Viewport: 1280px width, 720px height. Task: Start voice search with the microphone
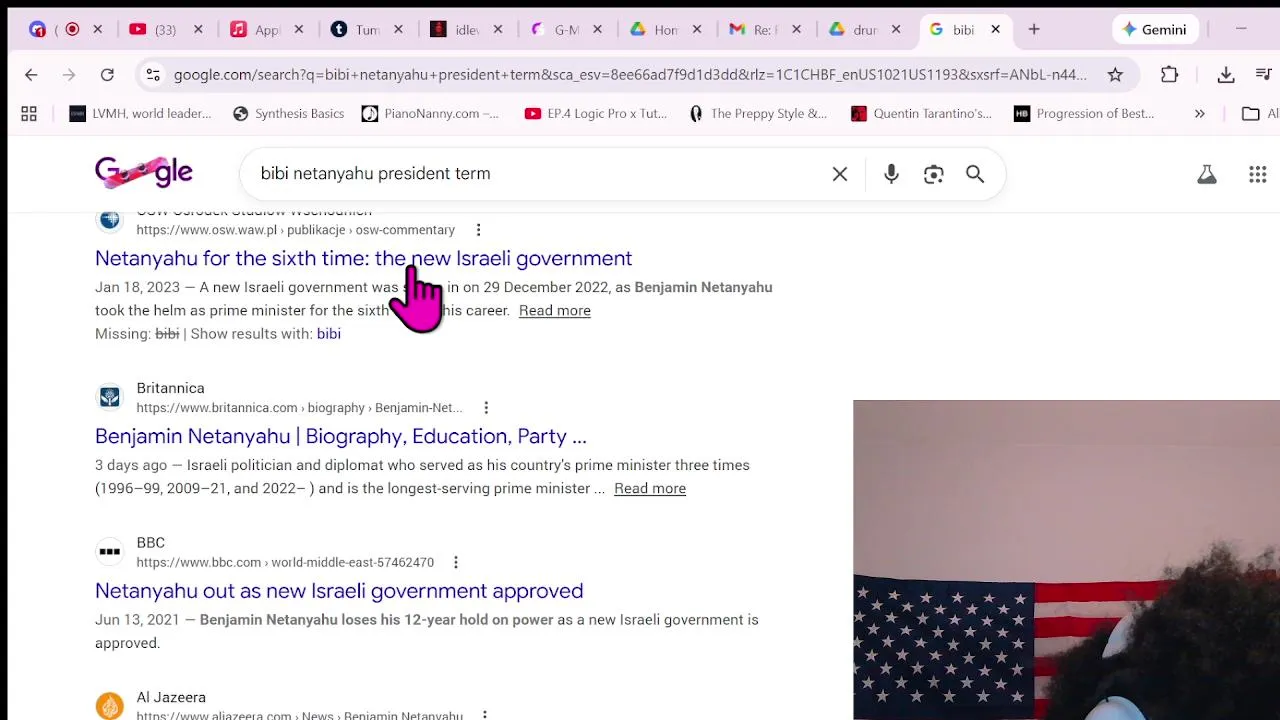tap(891, 174)
